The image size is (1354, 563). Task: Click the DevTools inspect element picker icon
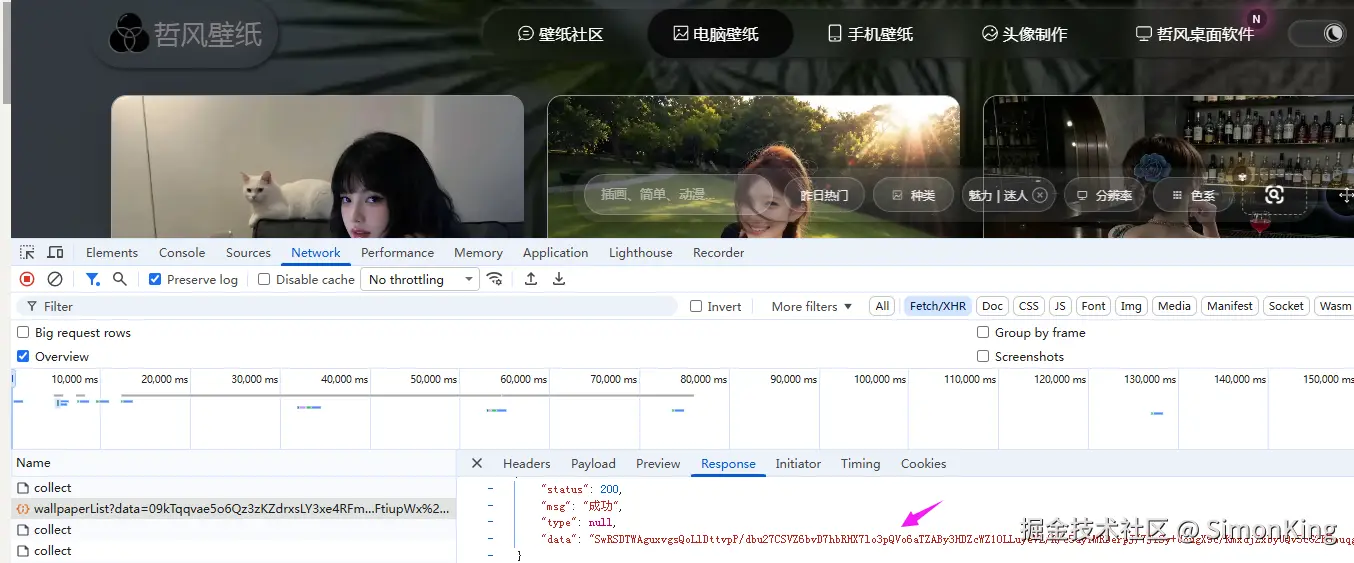coord(27,253)
